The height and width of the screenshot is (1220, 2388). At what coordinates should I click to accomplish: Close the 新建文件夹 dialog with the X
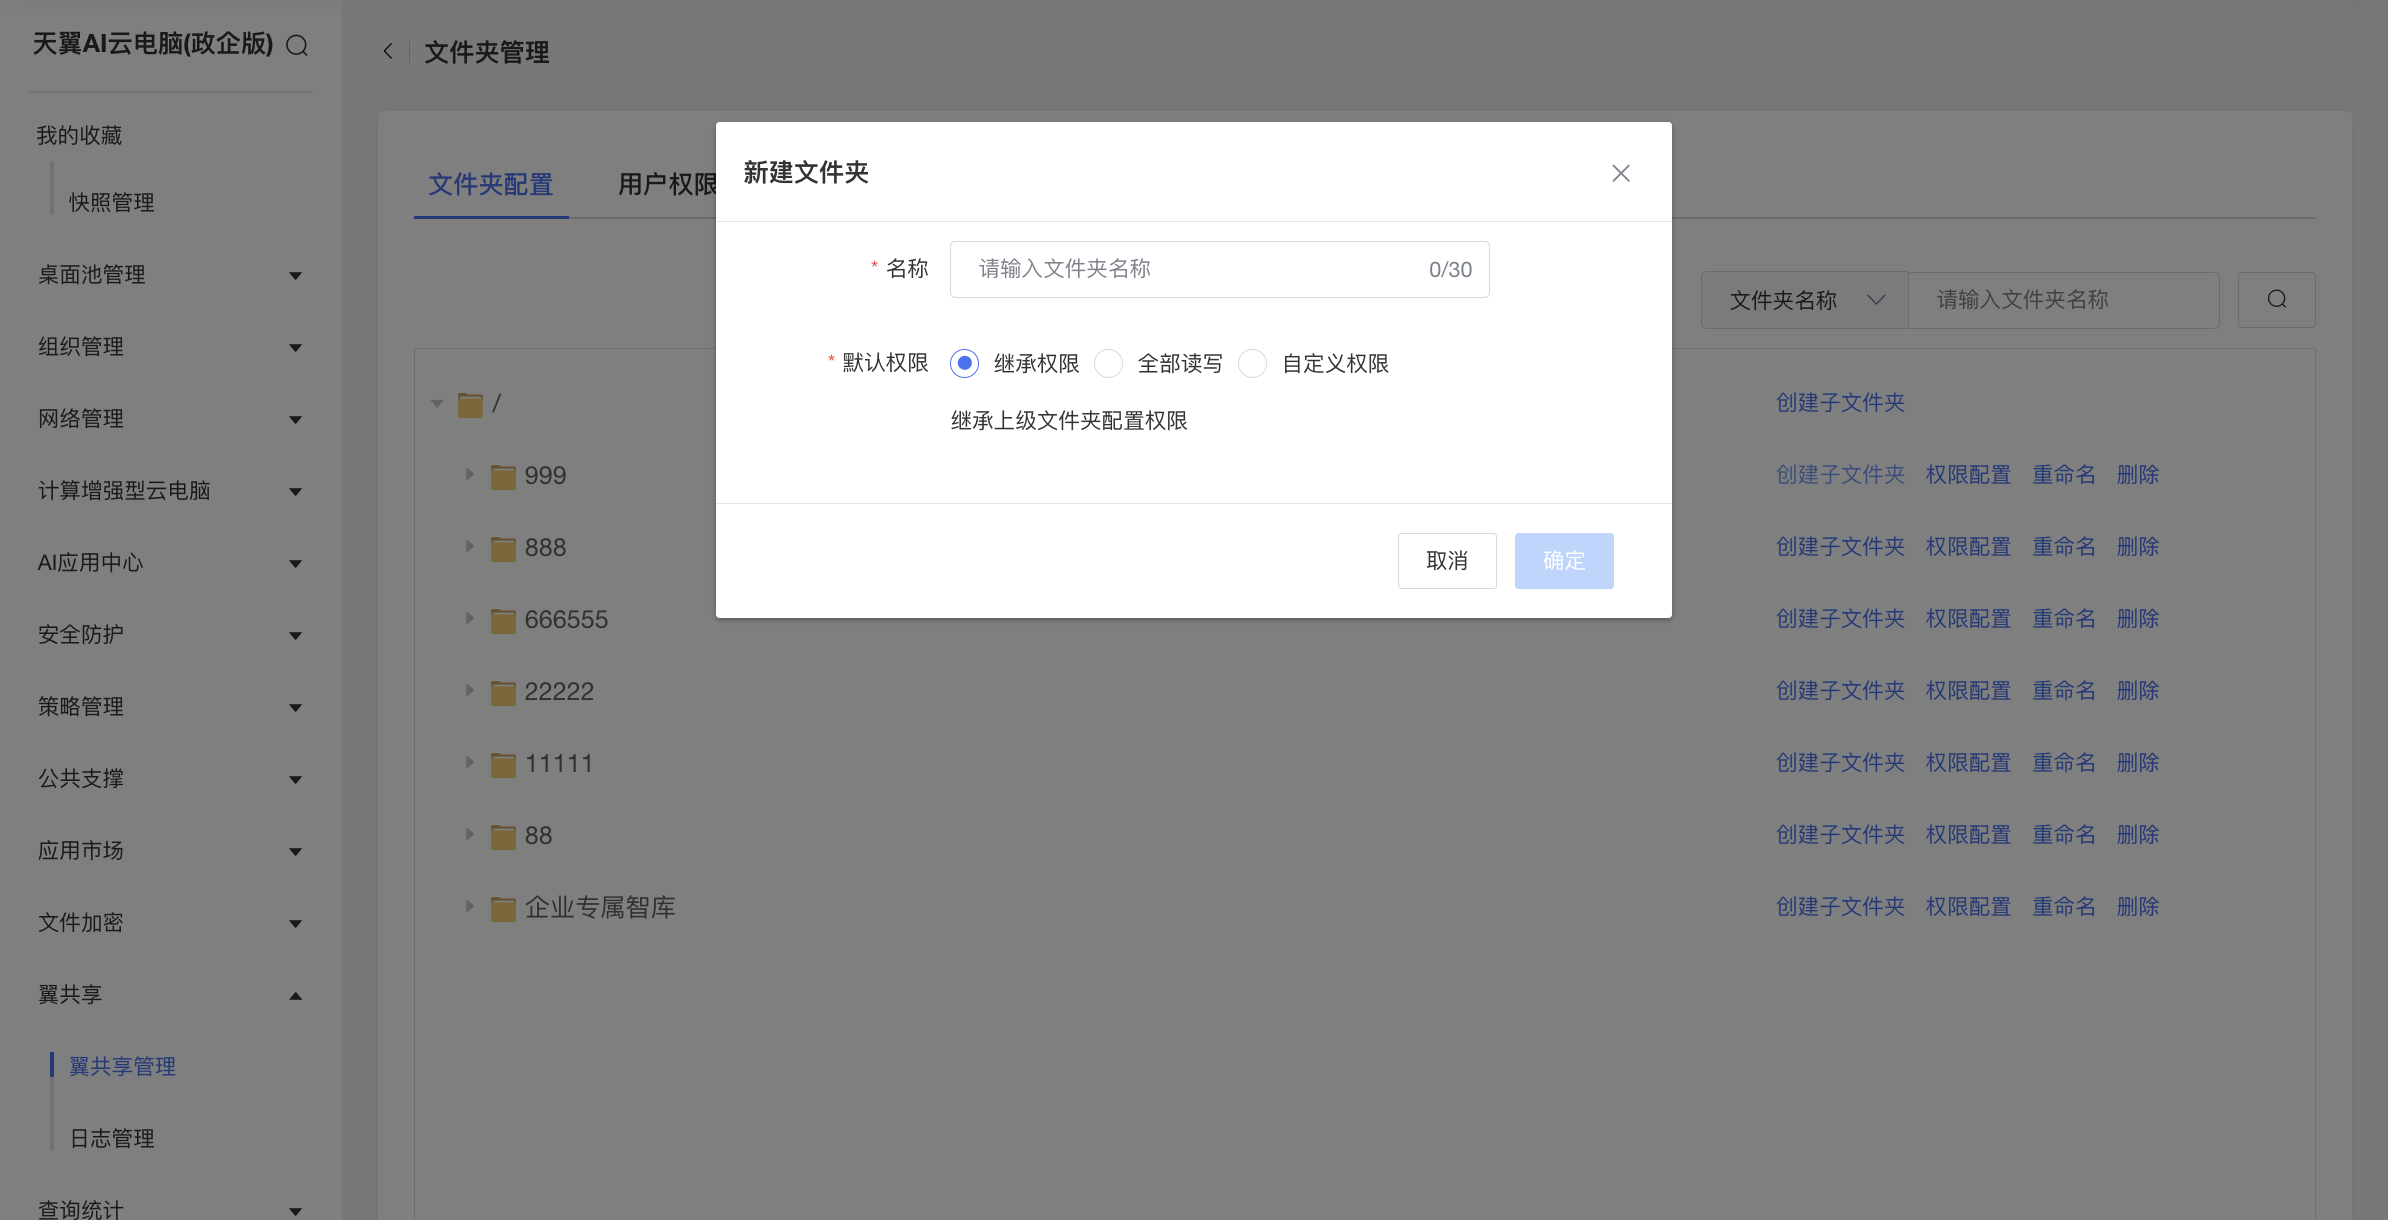click(x=1620, y=174)
